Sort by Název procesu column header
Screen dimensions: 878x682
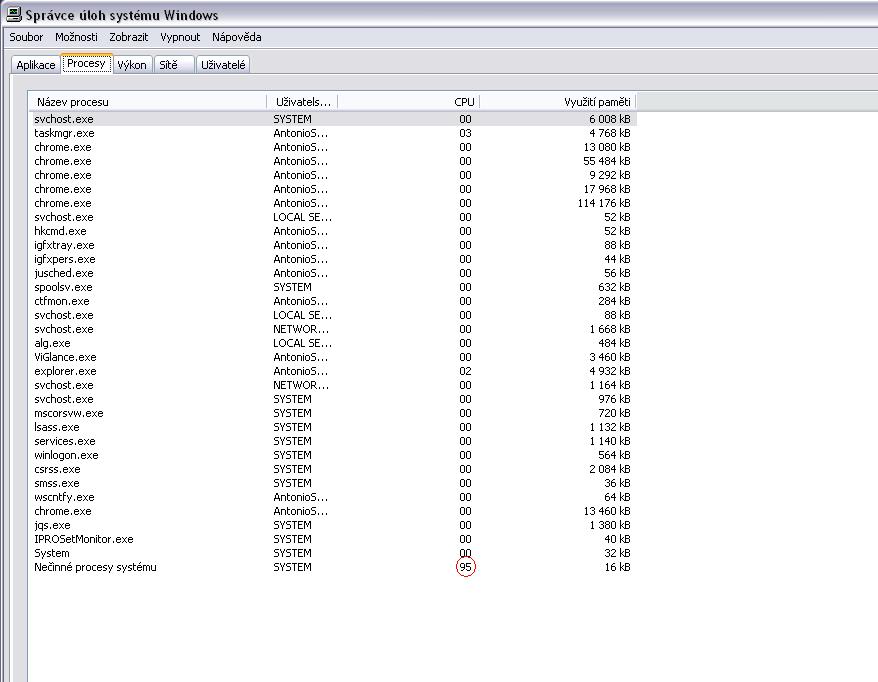pos(148,102)
